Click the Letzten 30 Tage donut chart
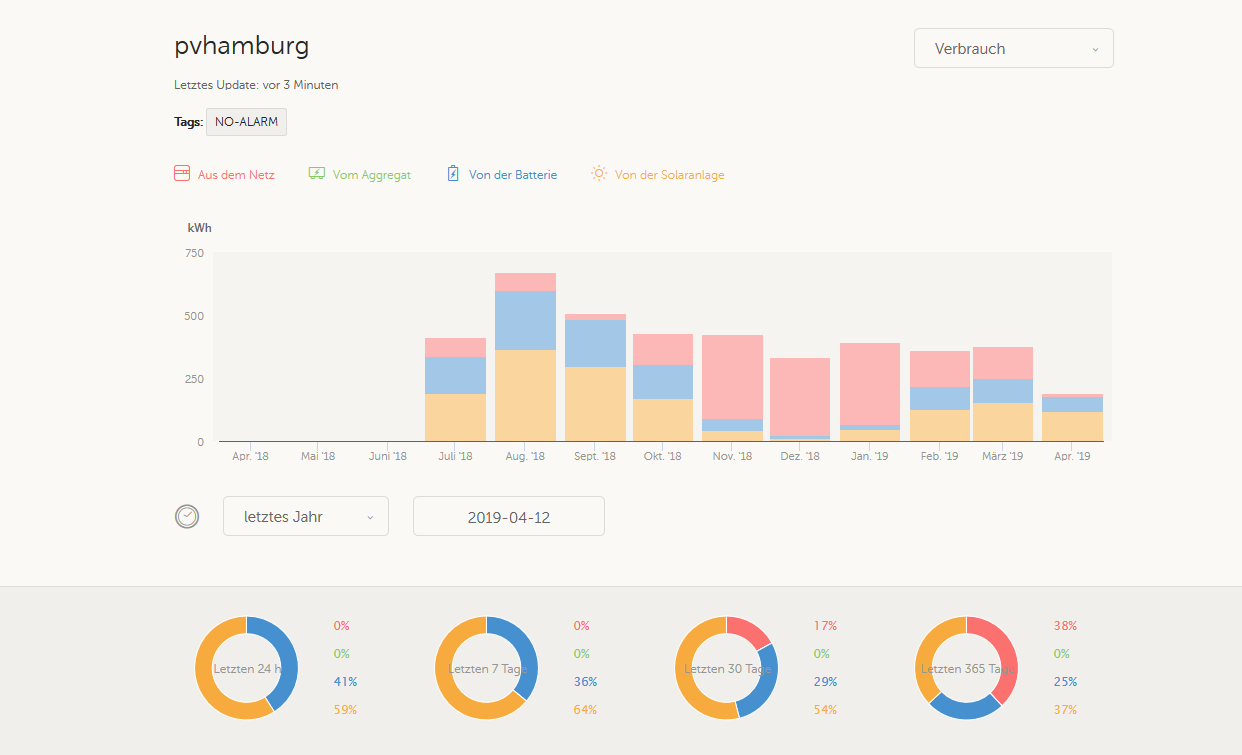The image size is (1242, 755). tap(726, 668)
